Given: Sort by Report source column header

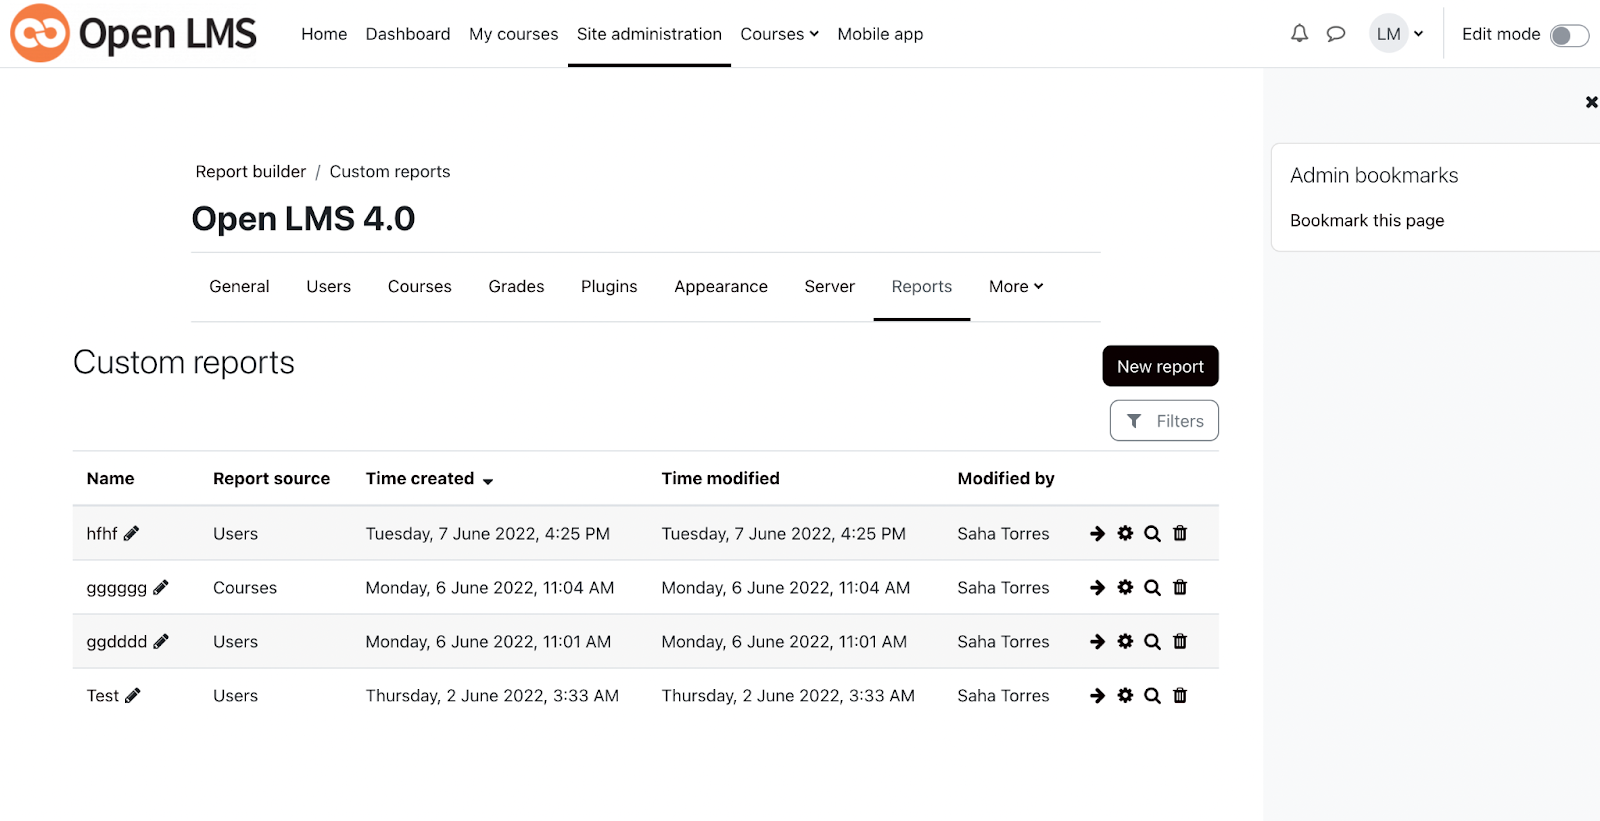Looking at the screenshot, I should pyautogui.click(x=271, y=479).
